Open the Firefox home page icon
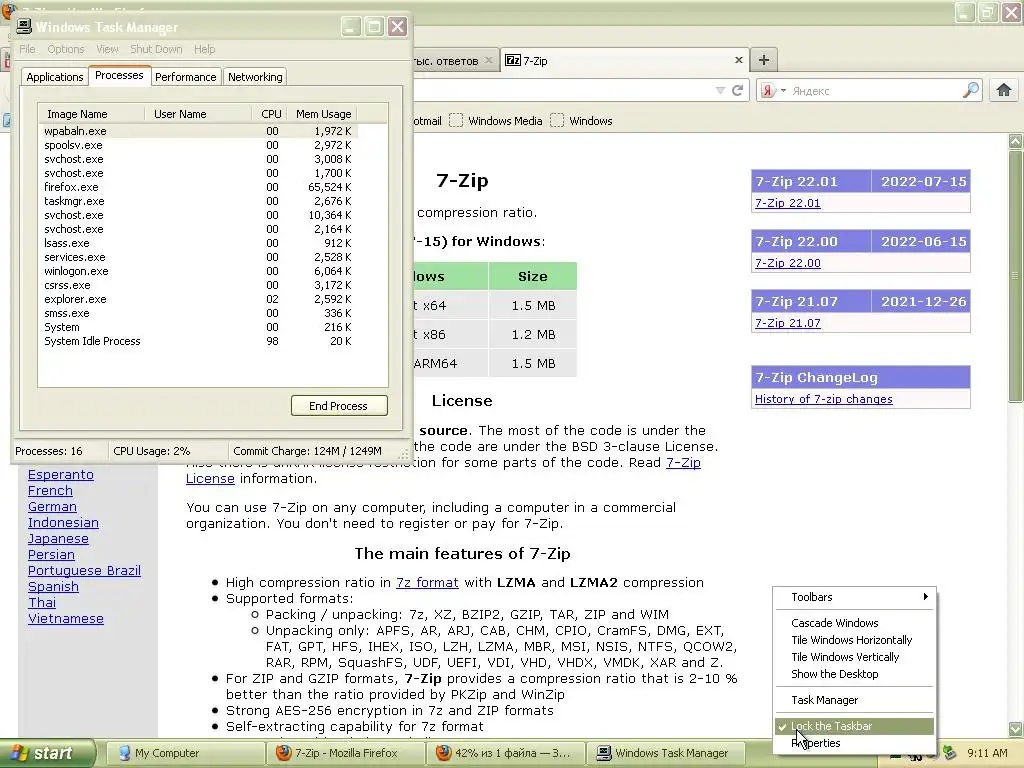The height and width of the screenshot is (768, 1024). [1003, 90]
